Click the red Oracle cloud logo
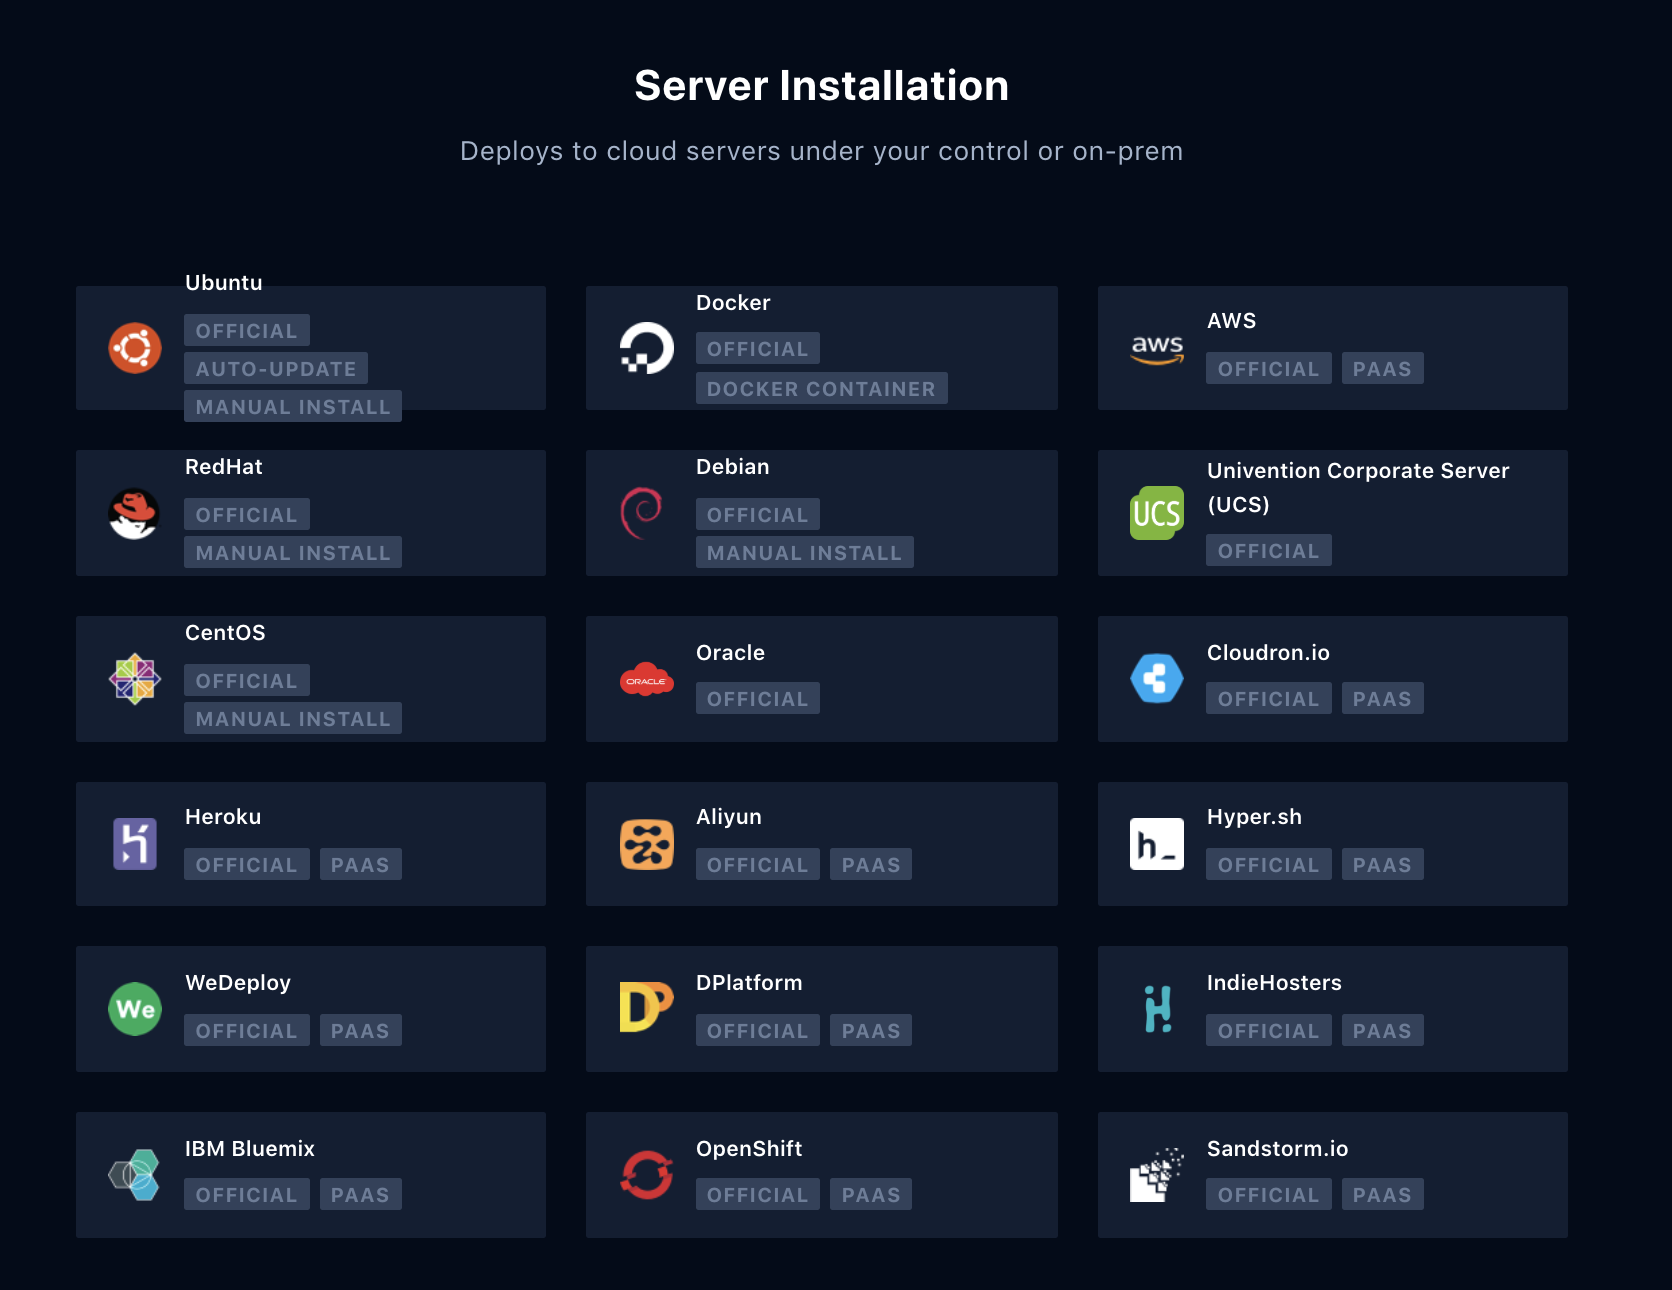Screen dimensions: 1672x1290 [x=646, y=680]
